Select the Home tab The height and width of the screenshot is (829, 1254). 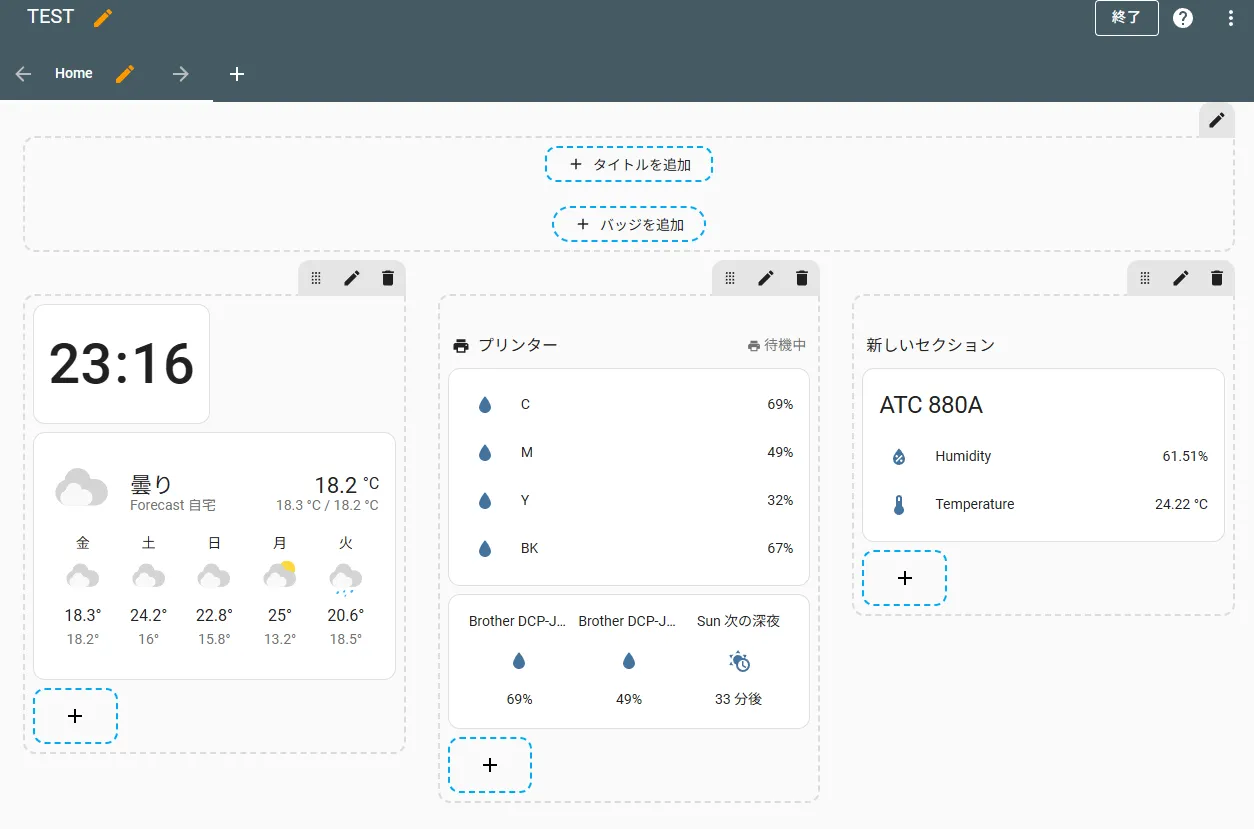point(74,73)
